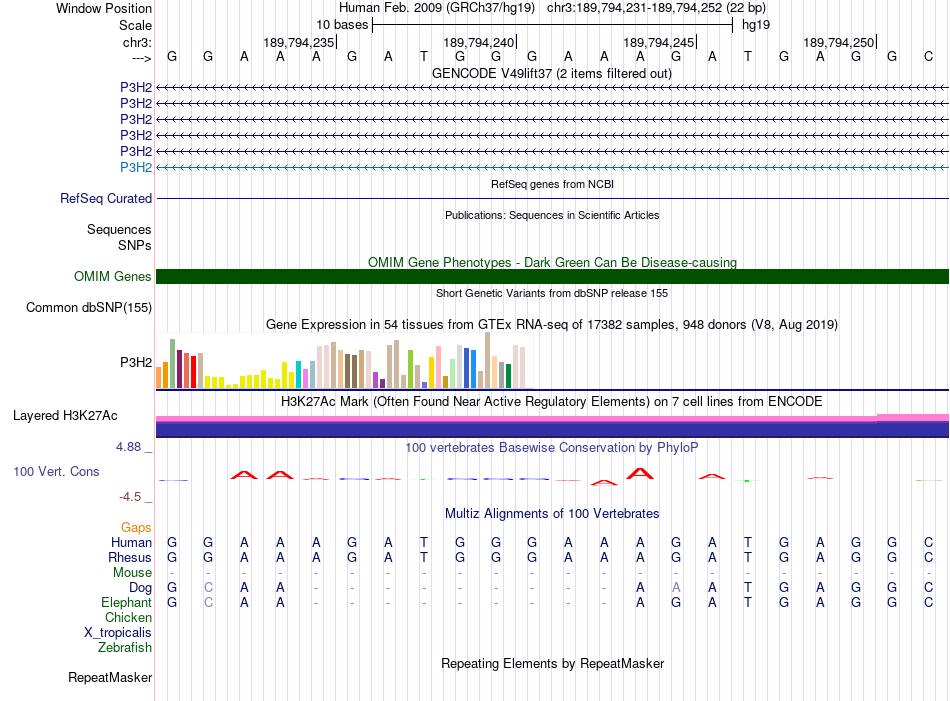Open Multiz Alignments of 100 Vertebrates title

(x=552, y=514)
